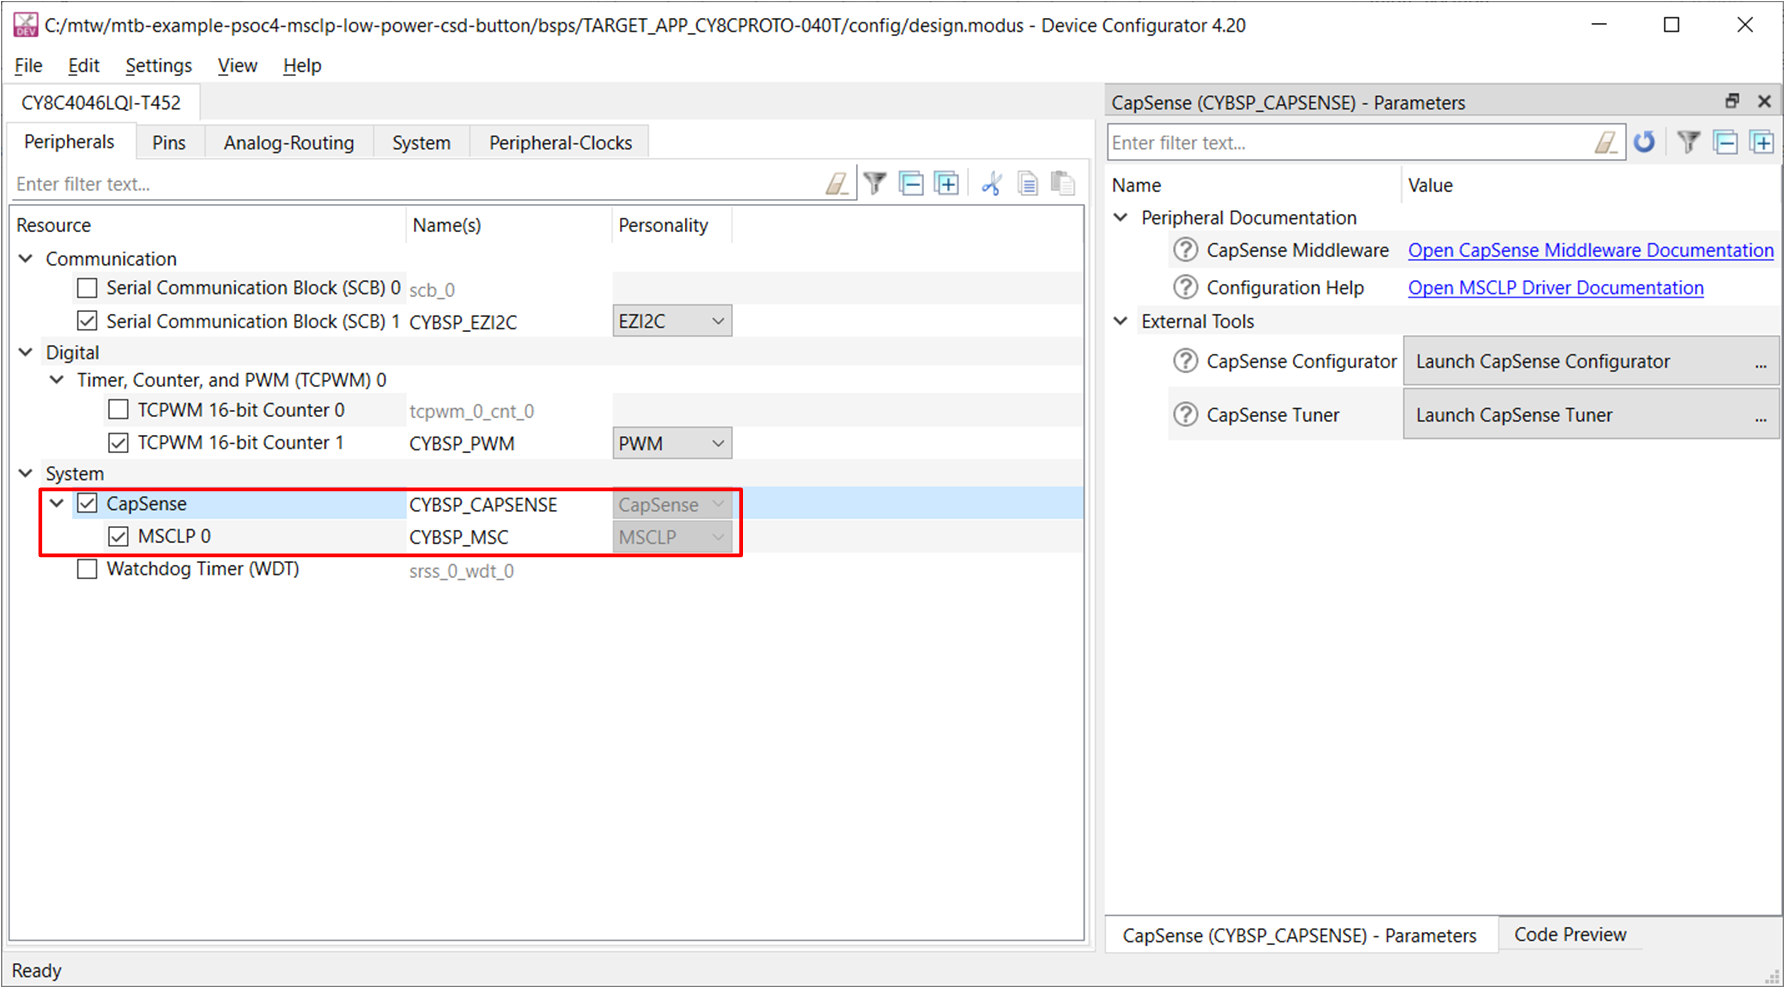The width and height of the screenshot is (1785, 988).
Task: Open the View menu
Action: point(237,66)
